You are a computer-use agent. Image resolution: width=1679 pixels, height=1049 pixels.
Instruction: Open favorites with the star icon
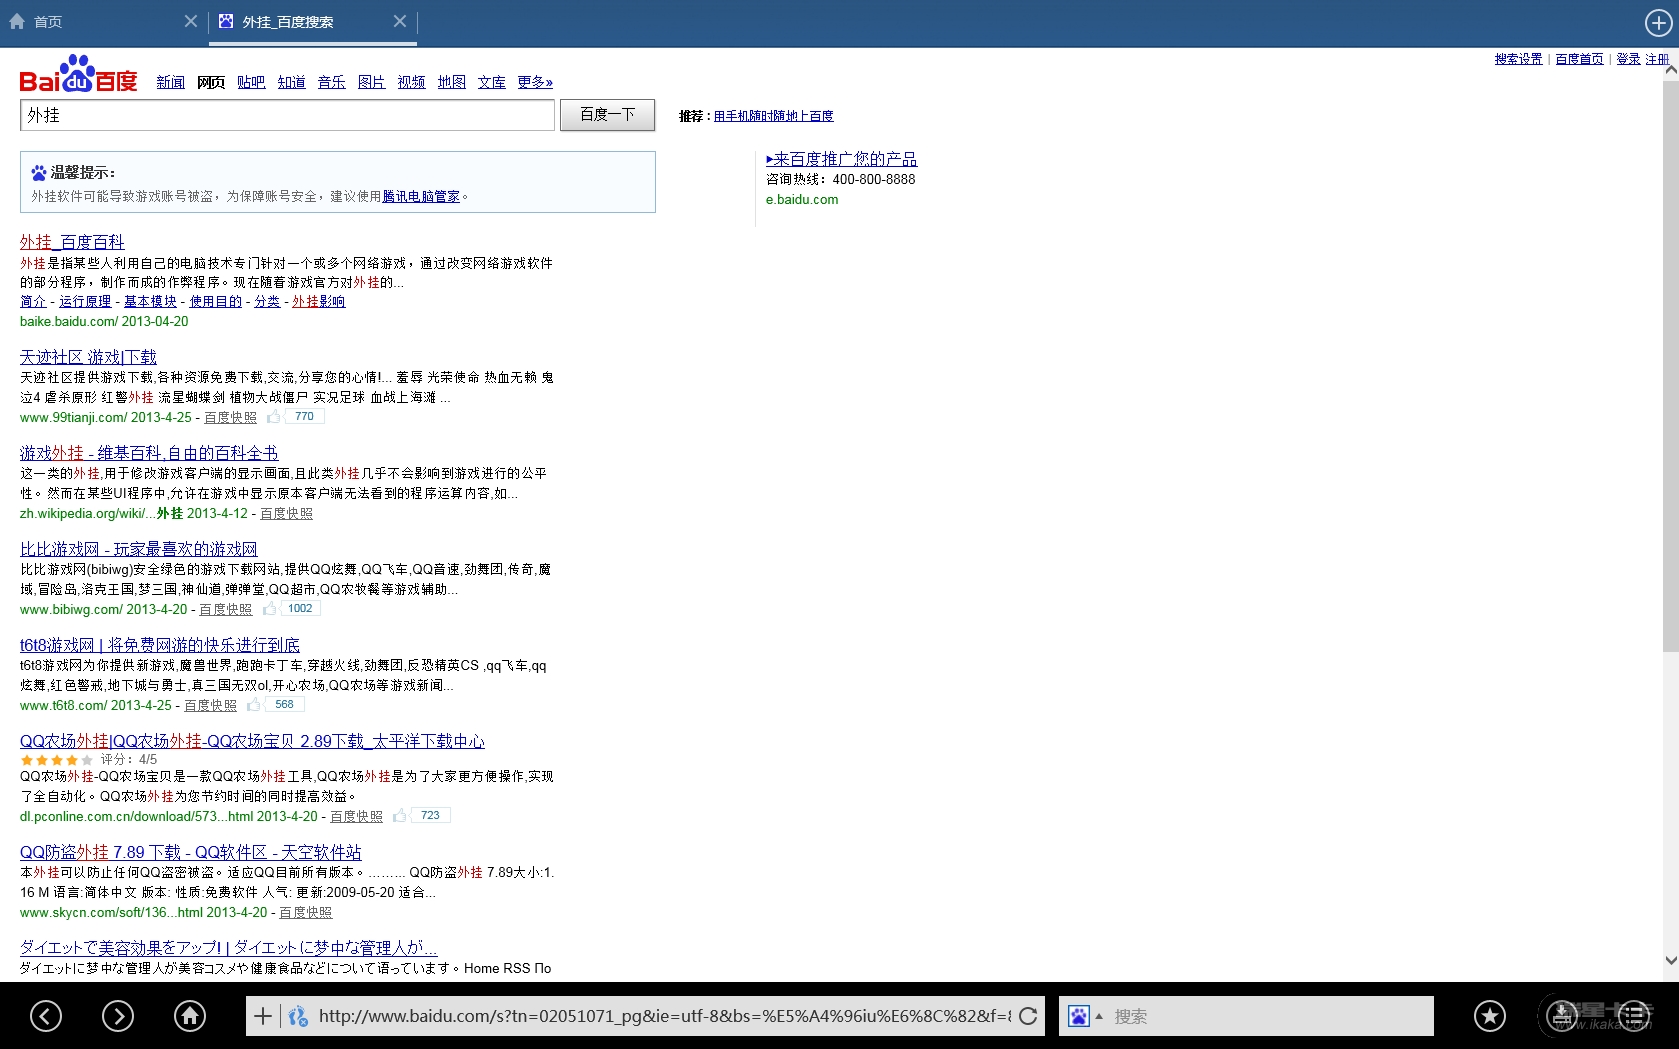pos(1490,1016)
